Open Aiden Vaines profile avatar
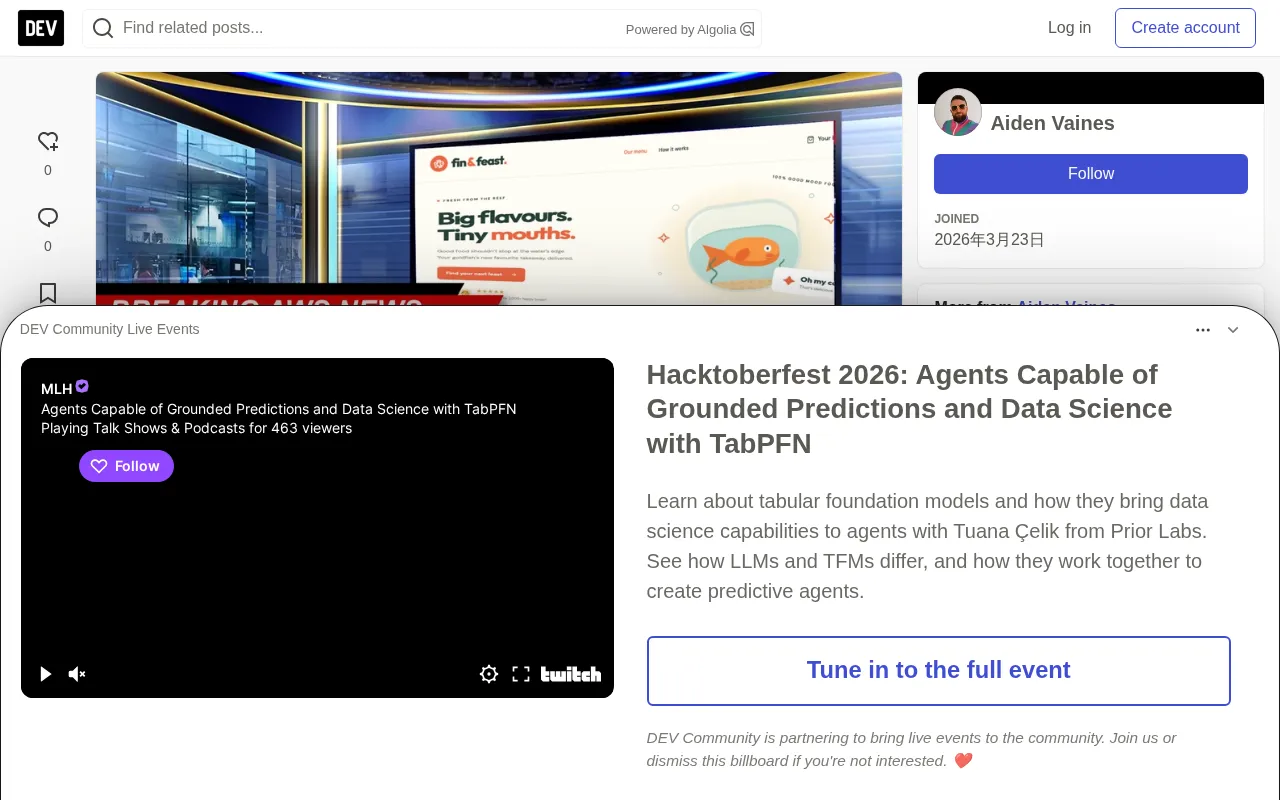Image resolution: width=1280 pixels, height=800 pixels. pyautogui.click(x=958, y=112)
